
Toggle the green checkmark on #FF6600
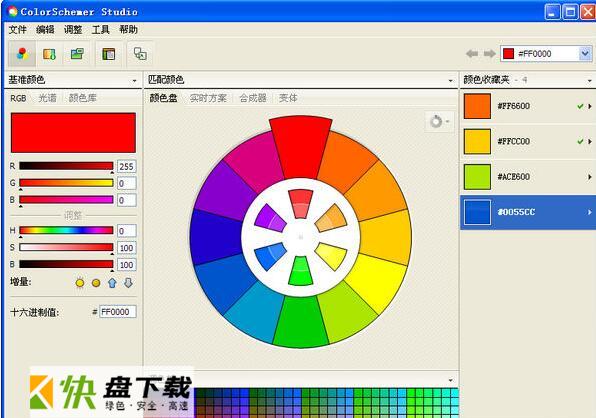pos(580,106)
